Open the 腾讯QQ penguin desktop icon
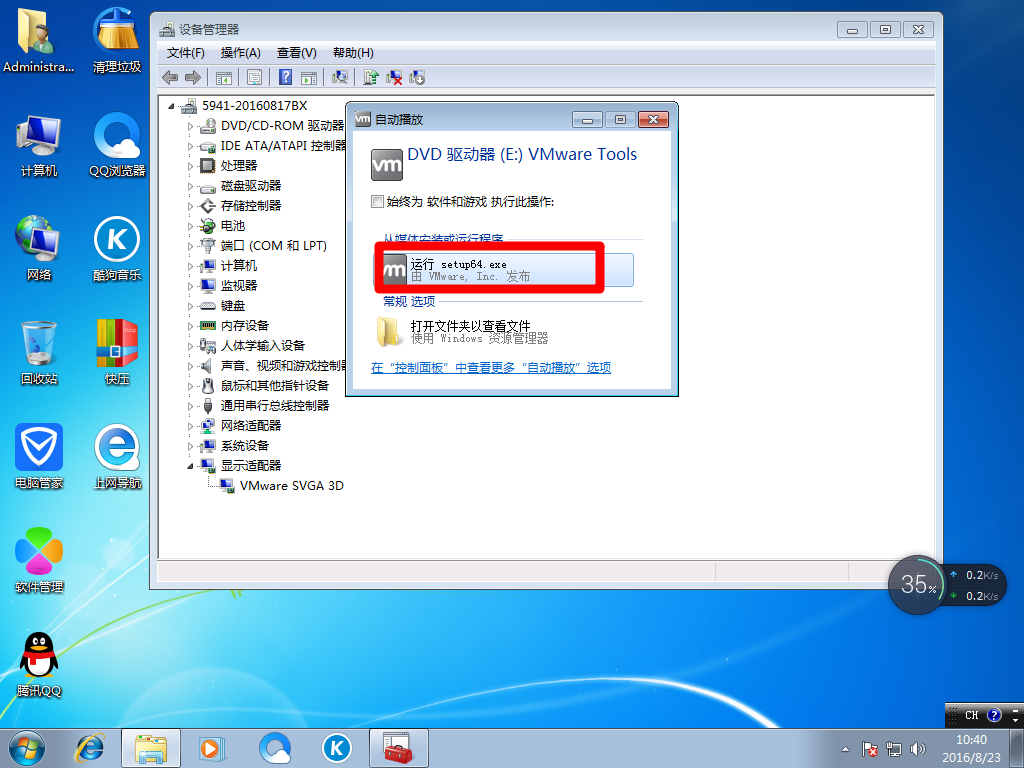1024x768 pixels. point(39,665)
